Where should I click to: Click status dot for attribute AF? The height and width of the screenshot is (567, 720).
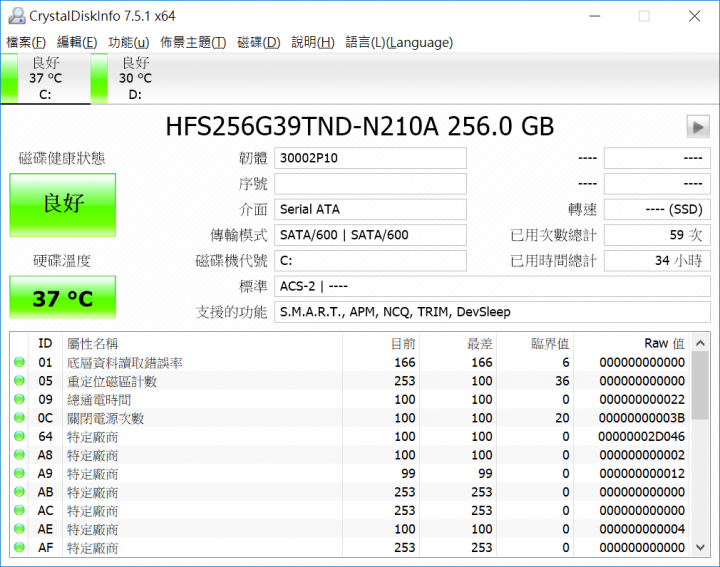[19, 547]
